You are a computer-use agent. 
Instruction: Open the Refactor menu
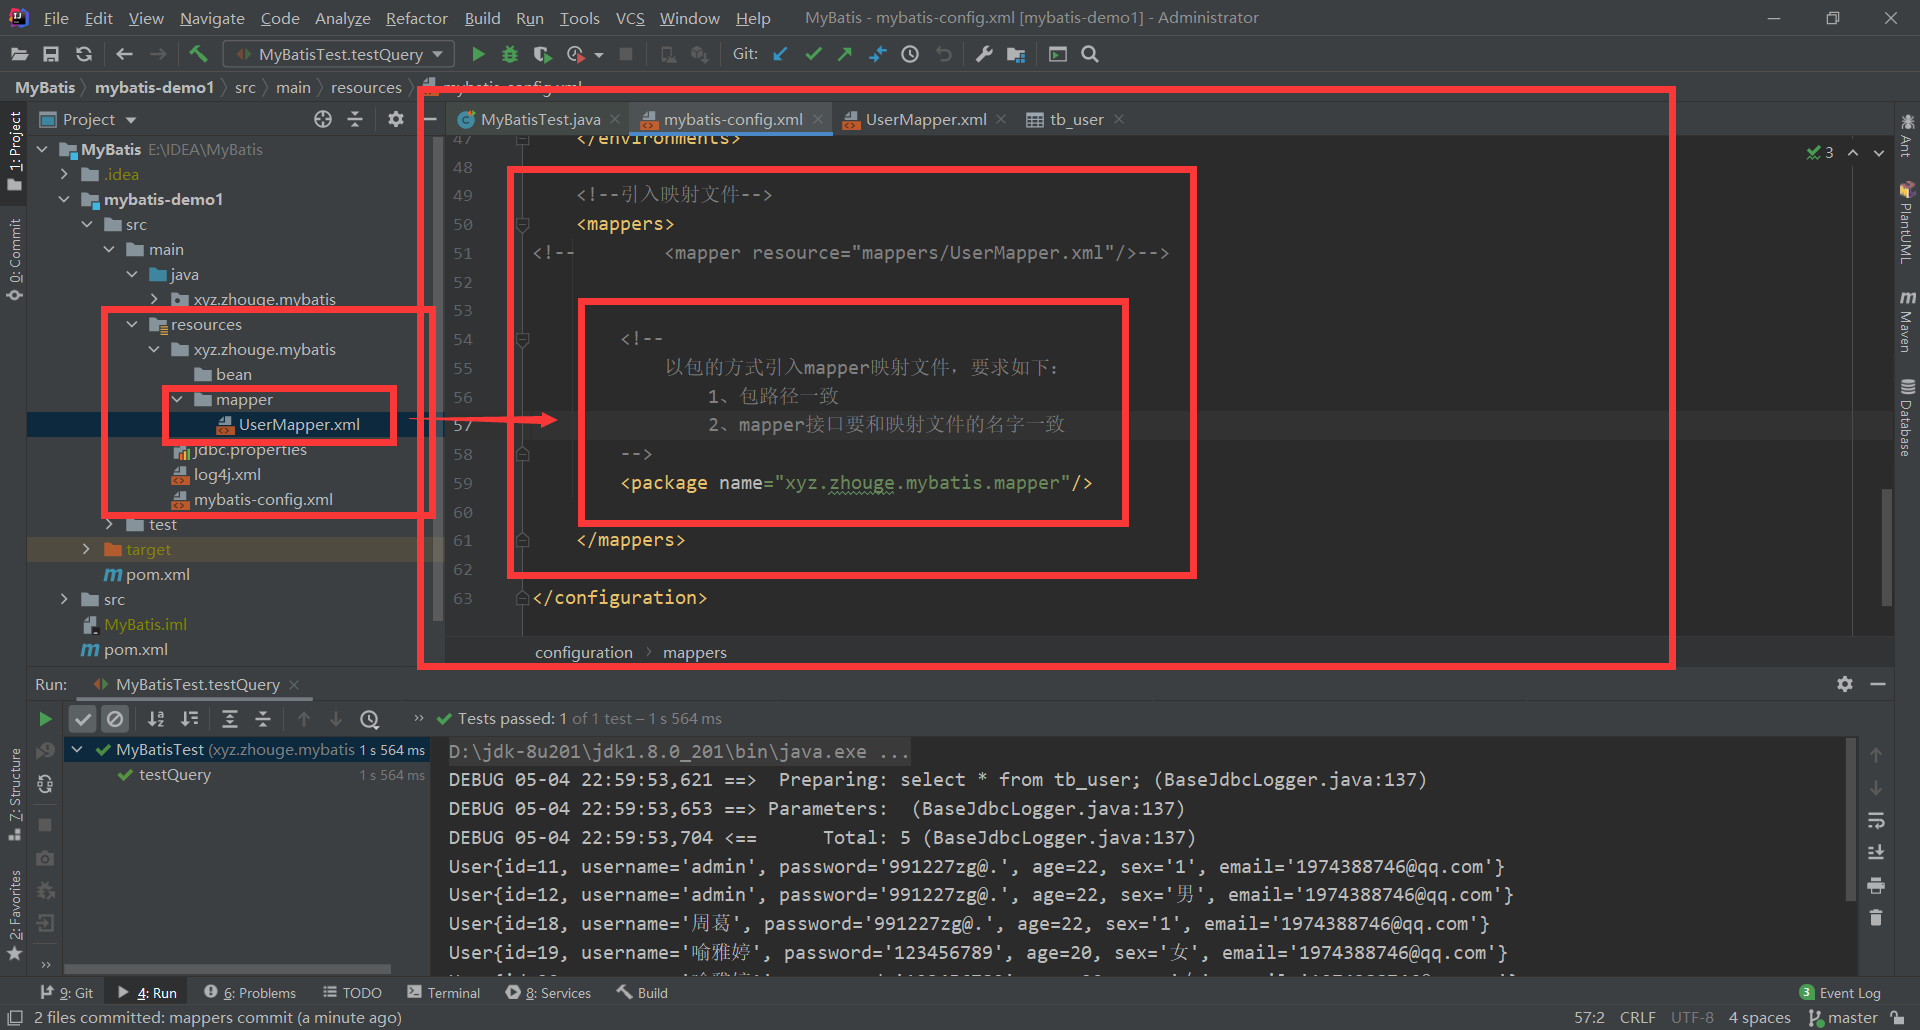click(x=416, y=18)
